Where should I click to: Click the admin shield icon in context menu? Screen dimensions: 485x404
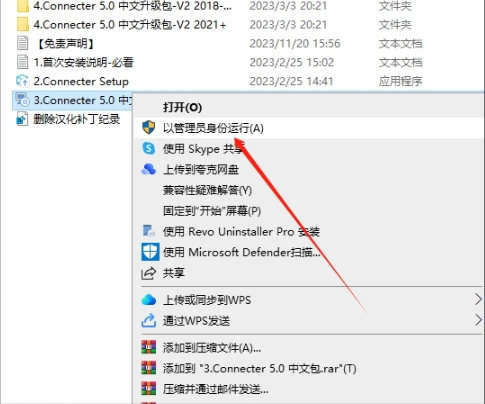click(148, 128)
